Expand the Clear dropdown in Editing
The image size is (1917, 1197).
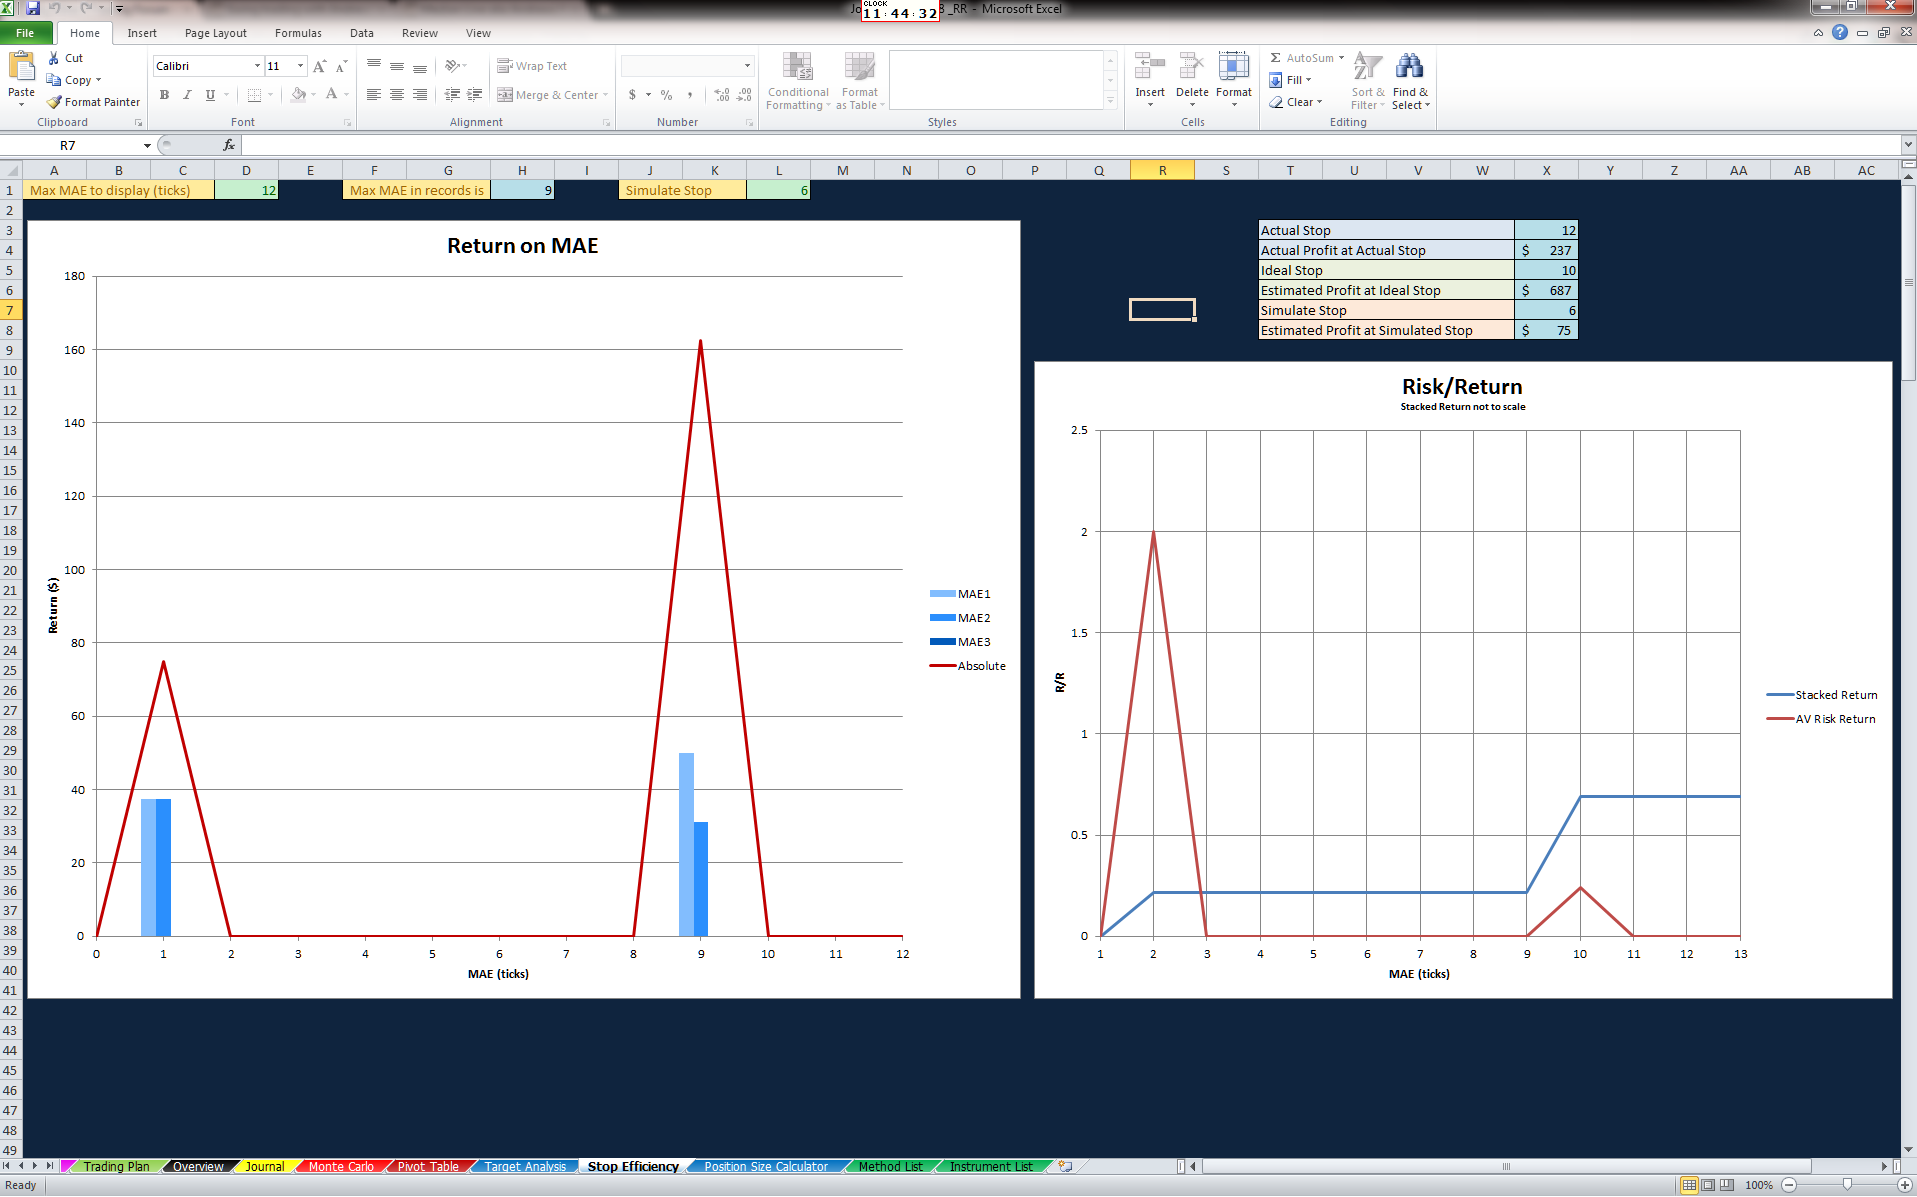(1320, 102)
